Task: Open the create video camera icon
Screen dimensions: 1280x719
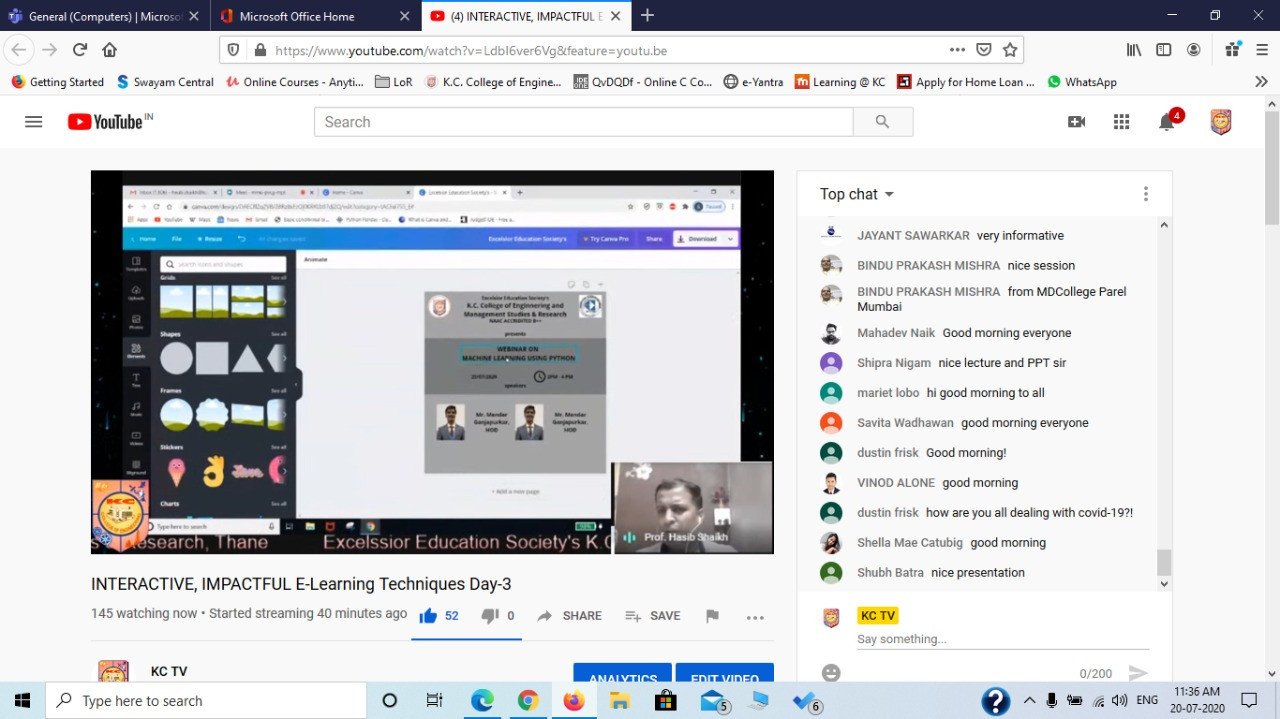Action: point(1076,122)
